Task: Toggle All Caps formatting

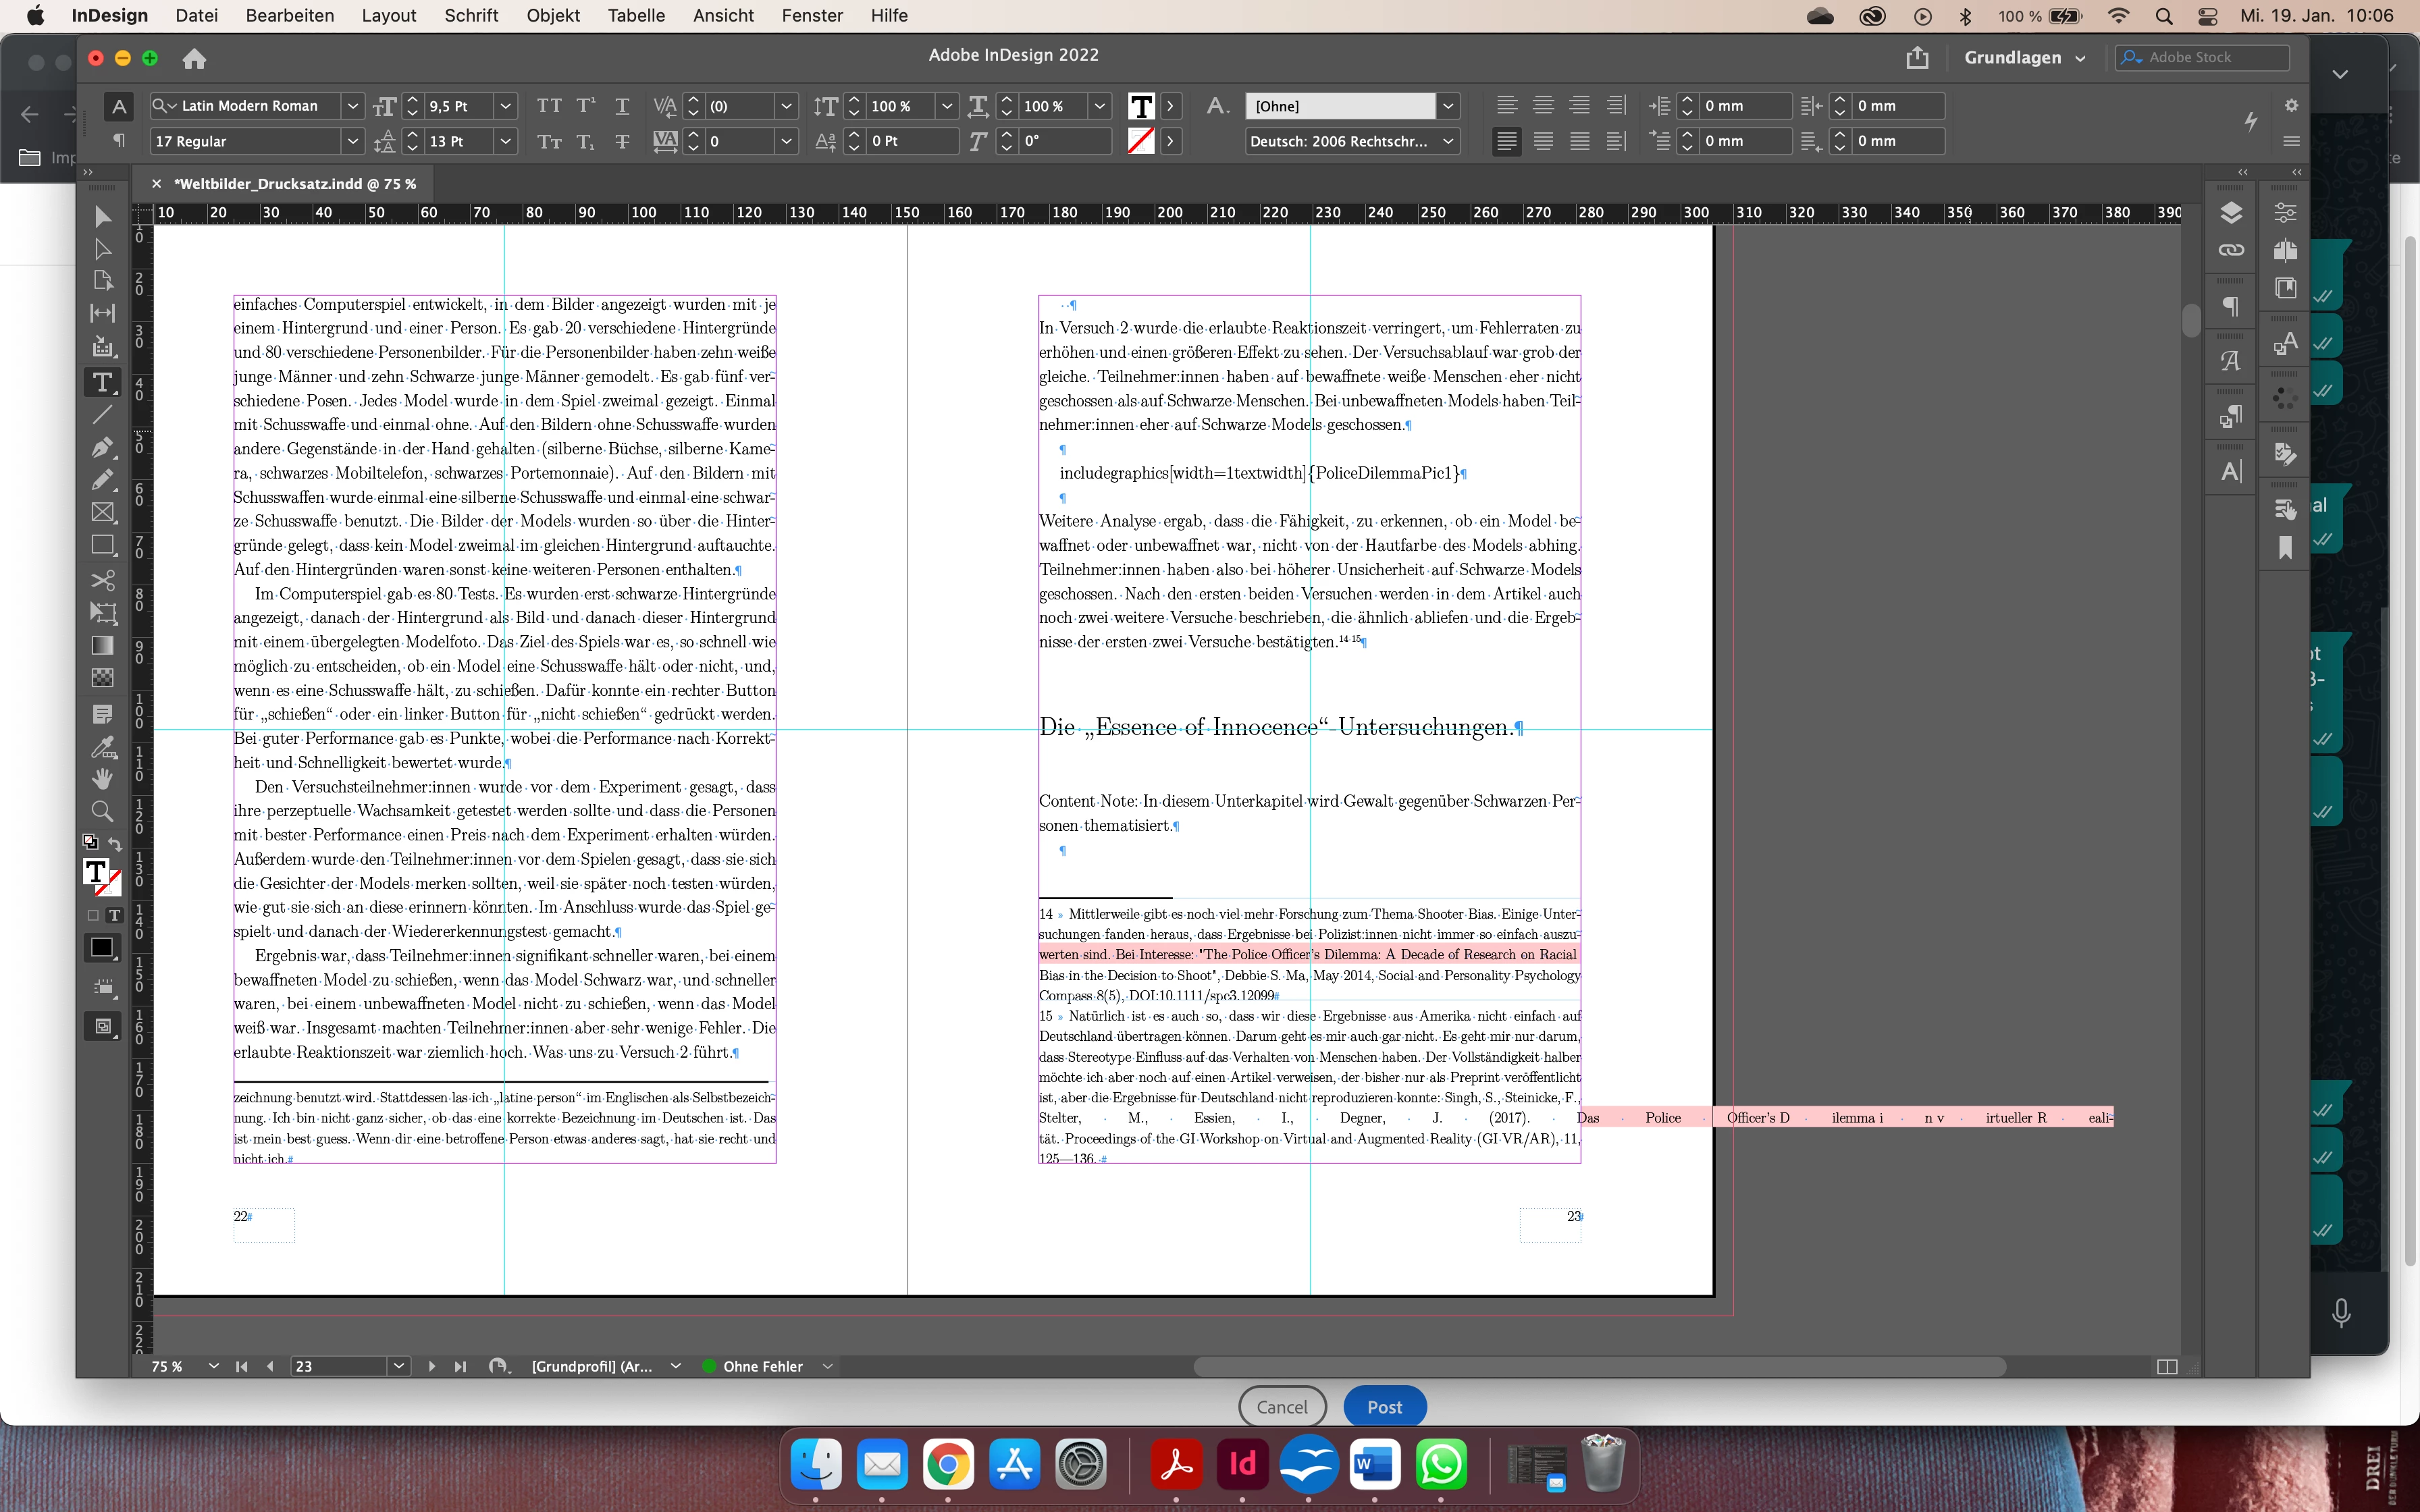Action: tap(549, 106)
